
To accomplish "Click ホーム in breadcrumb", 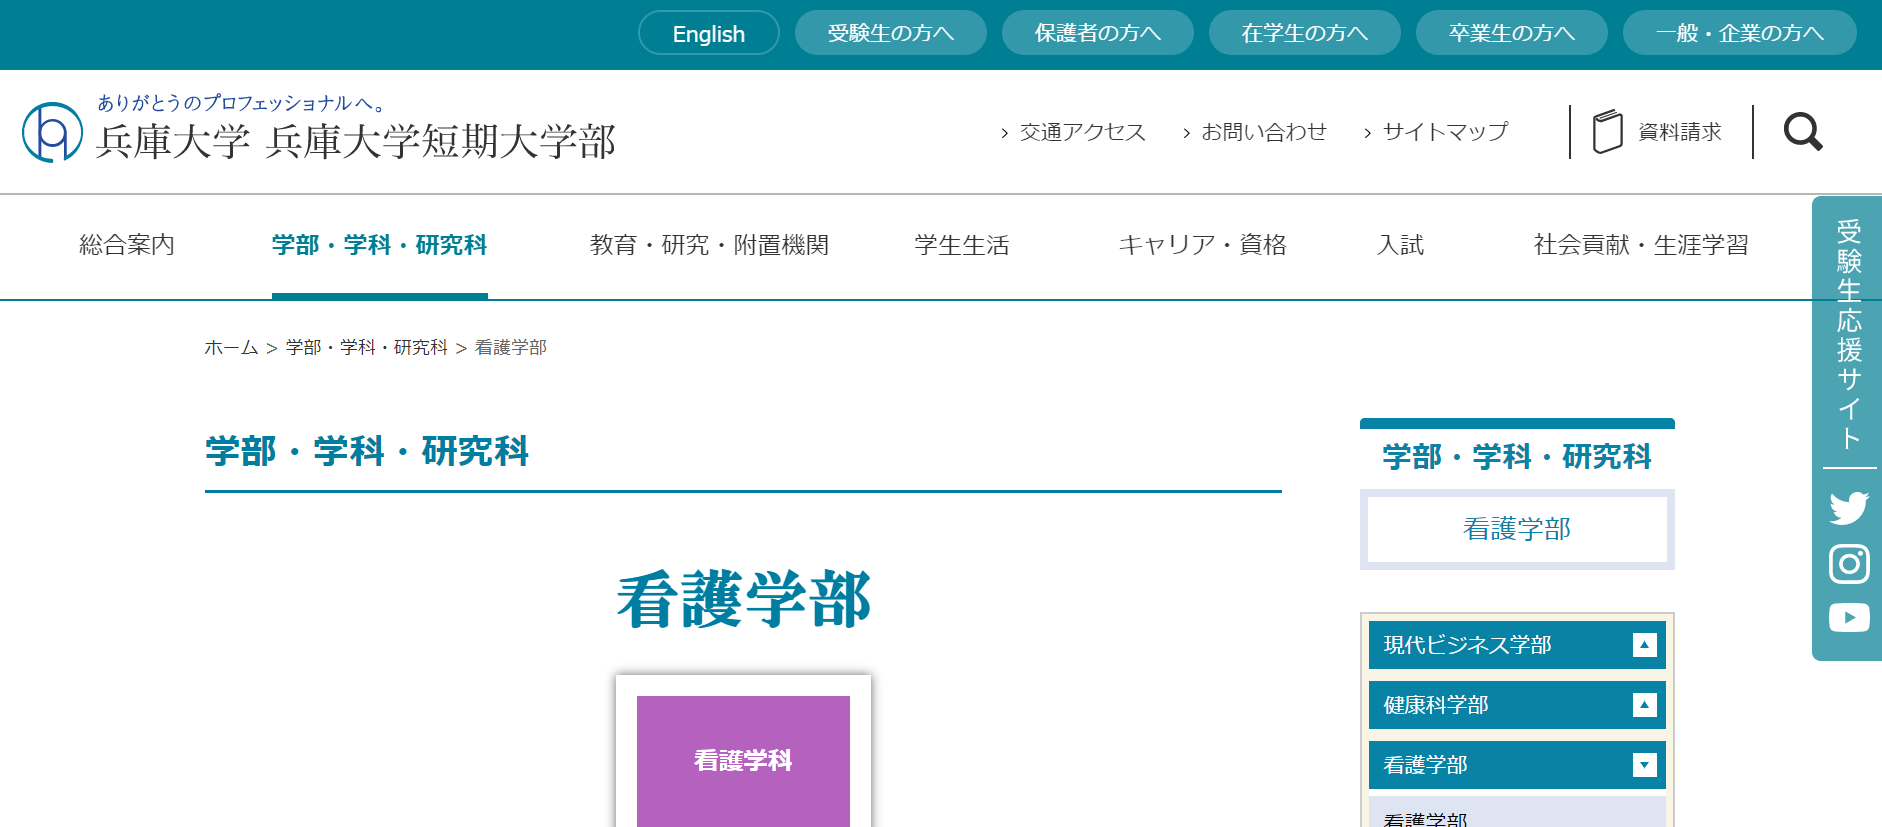I will pos(231,347).
